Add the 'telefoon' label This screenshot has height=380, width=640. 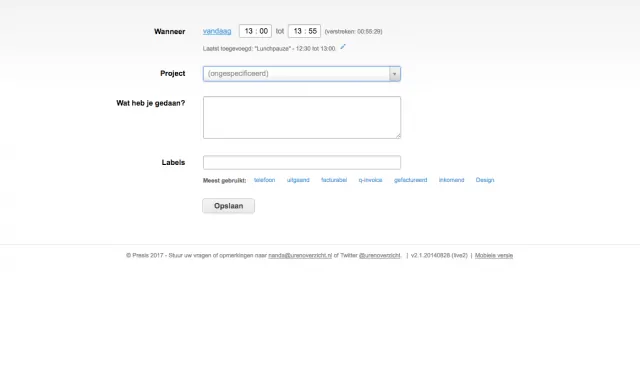pos(264,180)
